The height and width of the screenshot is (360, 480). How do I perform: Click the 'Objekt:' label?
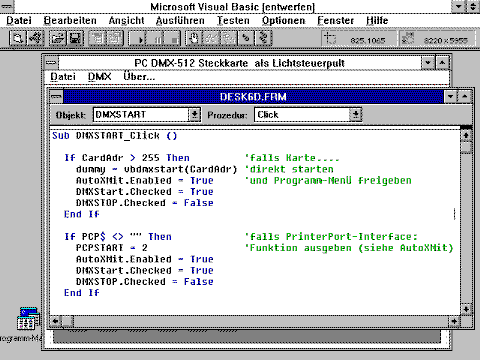click(71, 115)
